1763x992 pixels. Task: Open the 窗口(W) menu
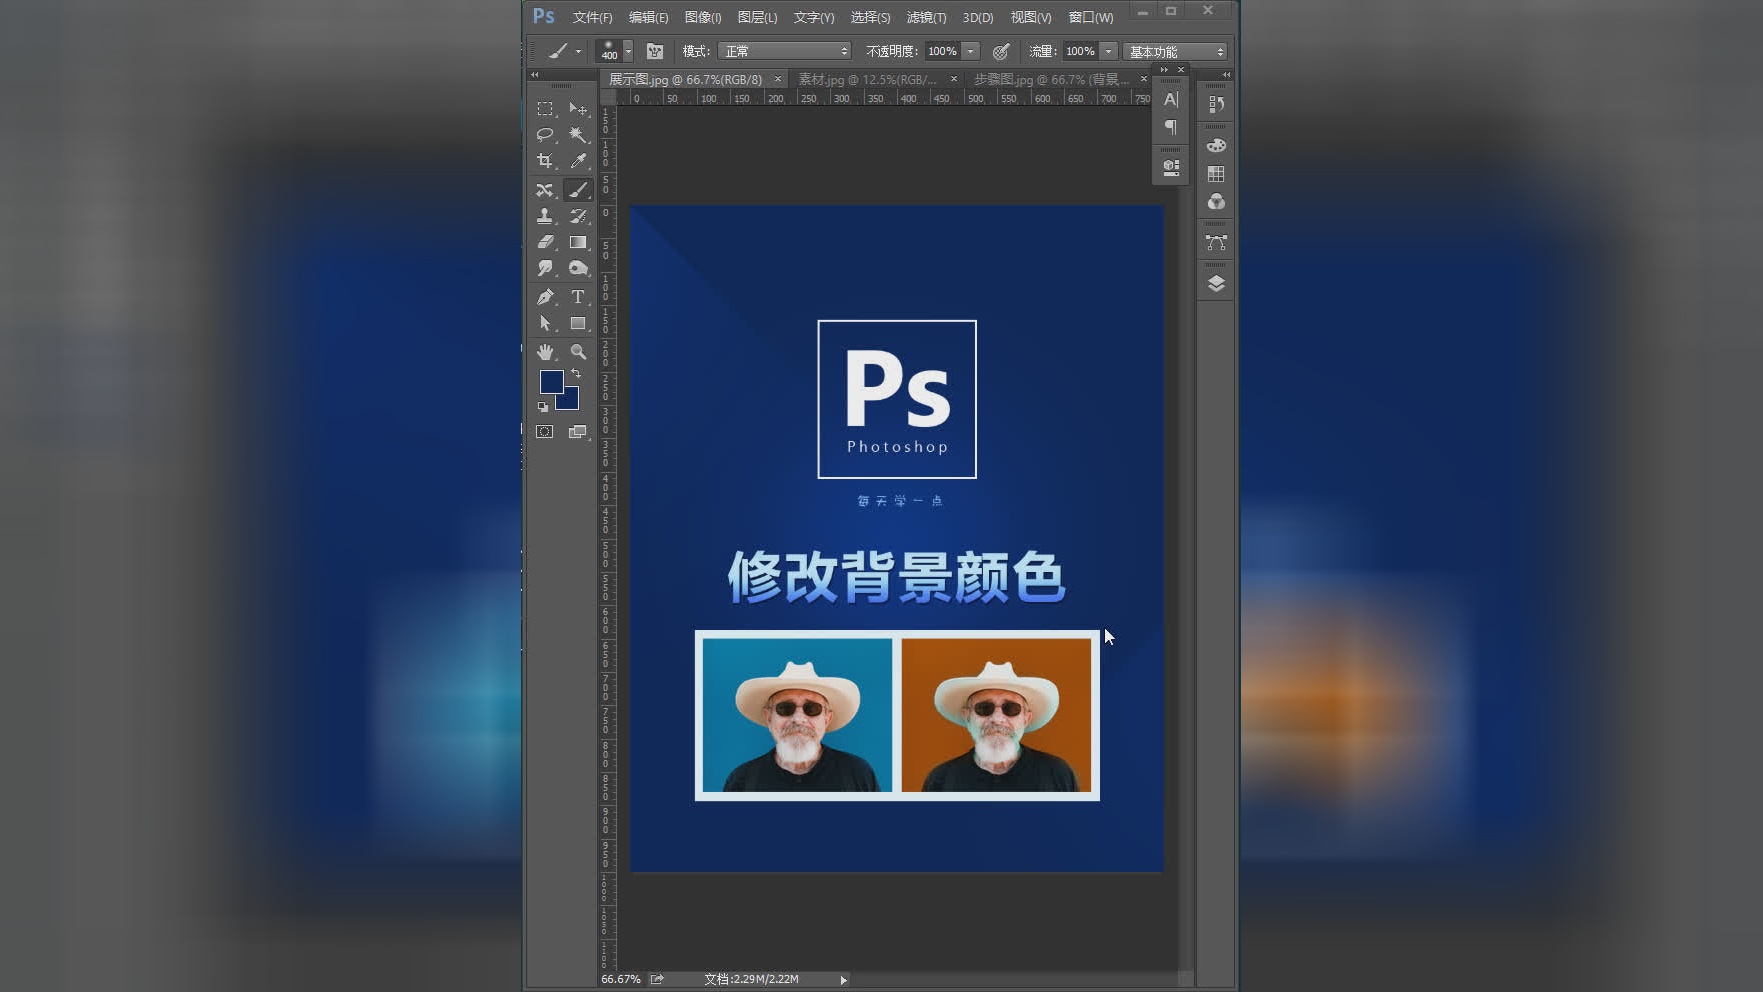(1091, 17)
